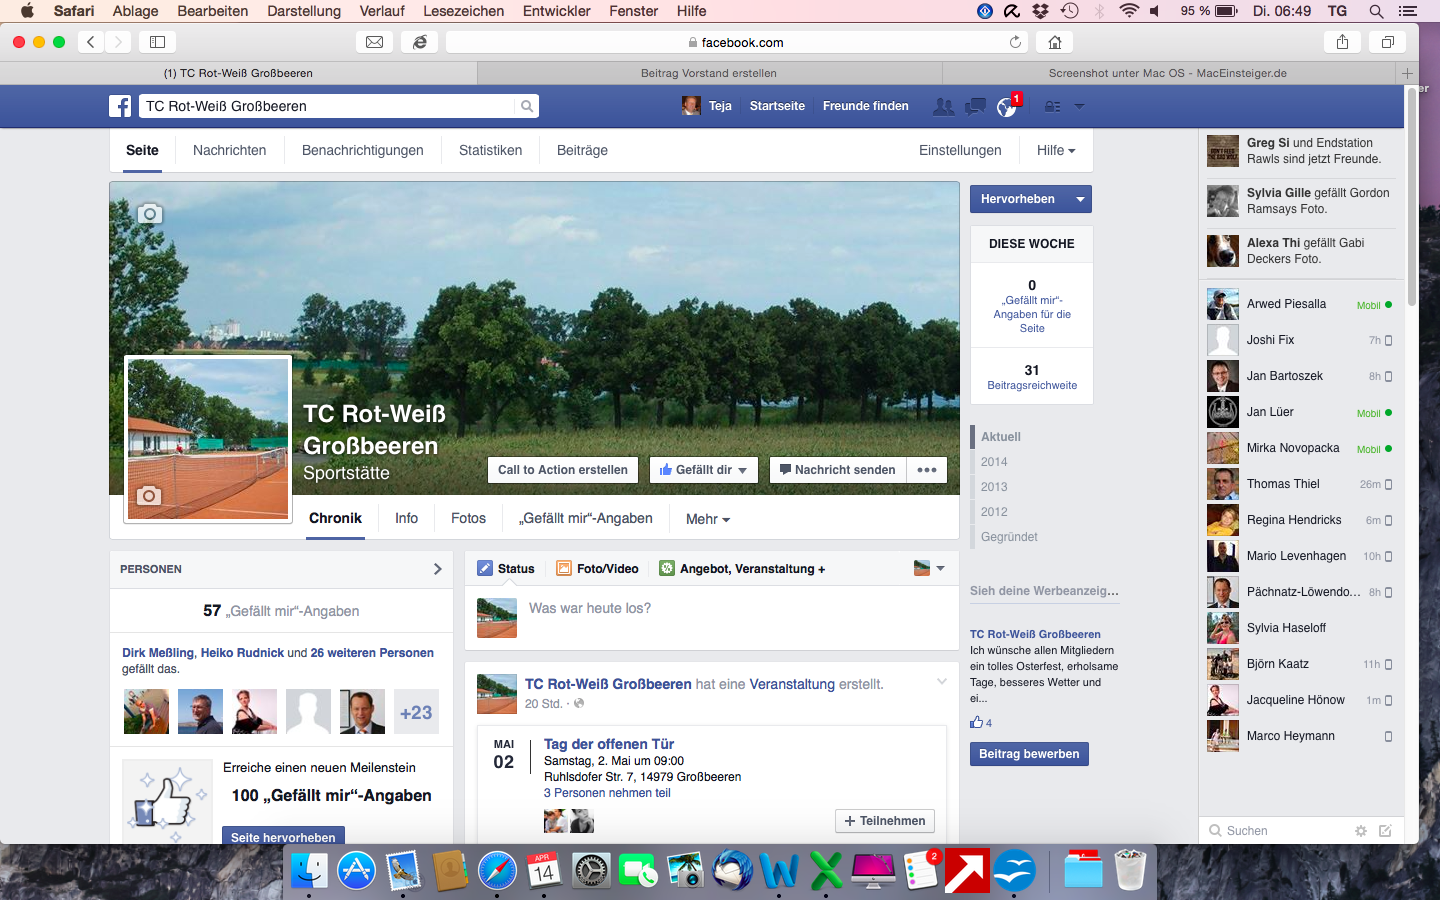Go back with Safari back arrow

click(x=91, y=42)
